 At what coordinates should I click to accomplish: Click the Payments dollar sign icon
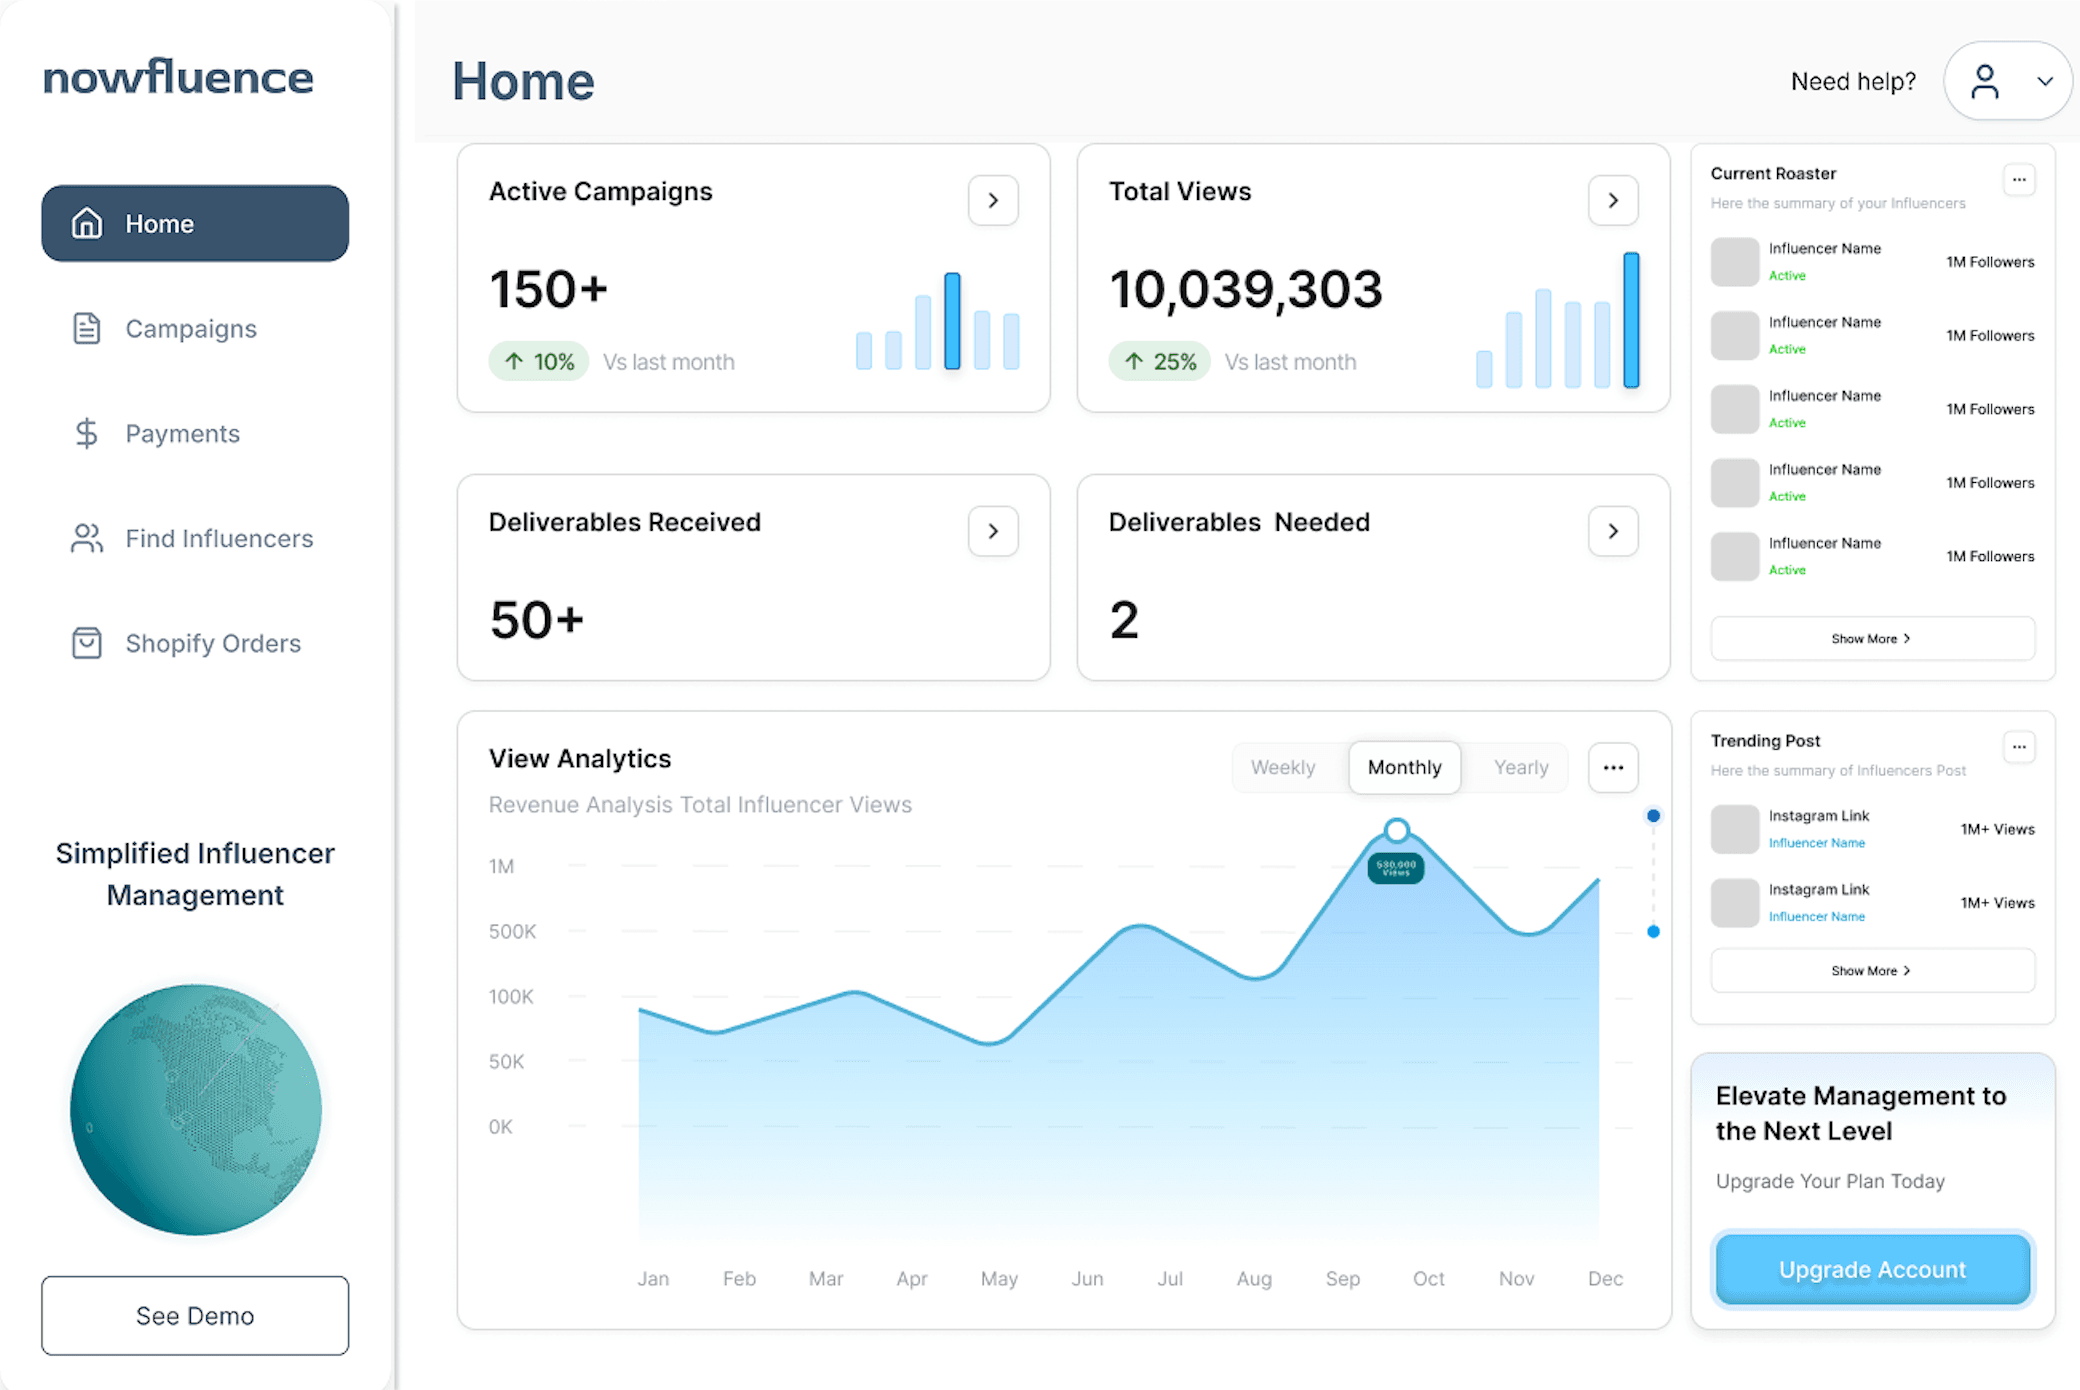87,433
